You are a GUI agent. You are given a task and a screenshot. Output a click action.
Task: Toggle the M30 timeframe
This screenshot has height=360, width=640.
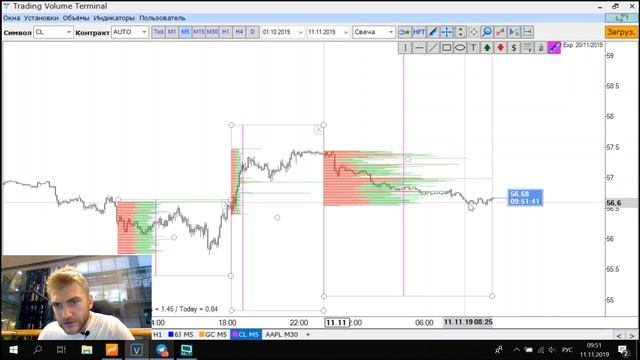[212, 32]
